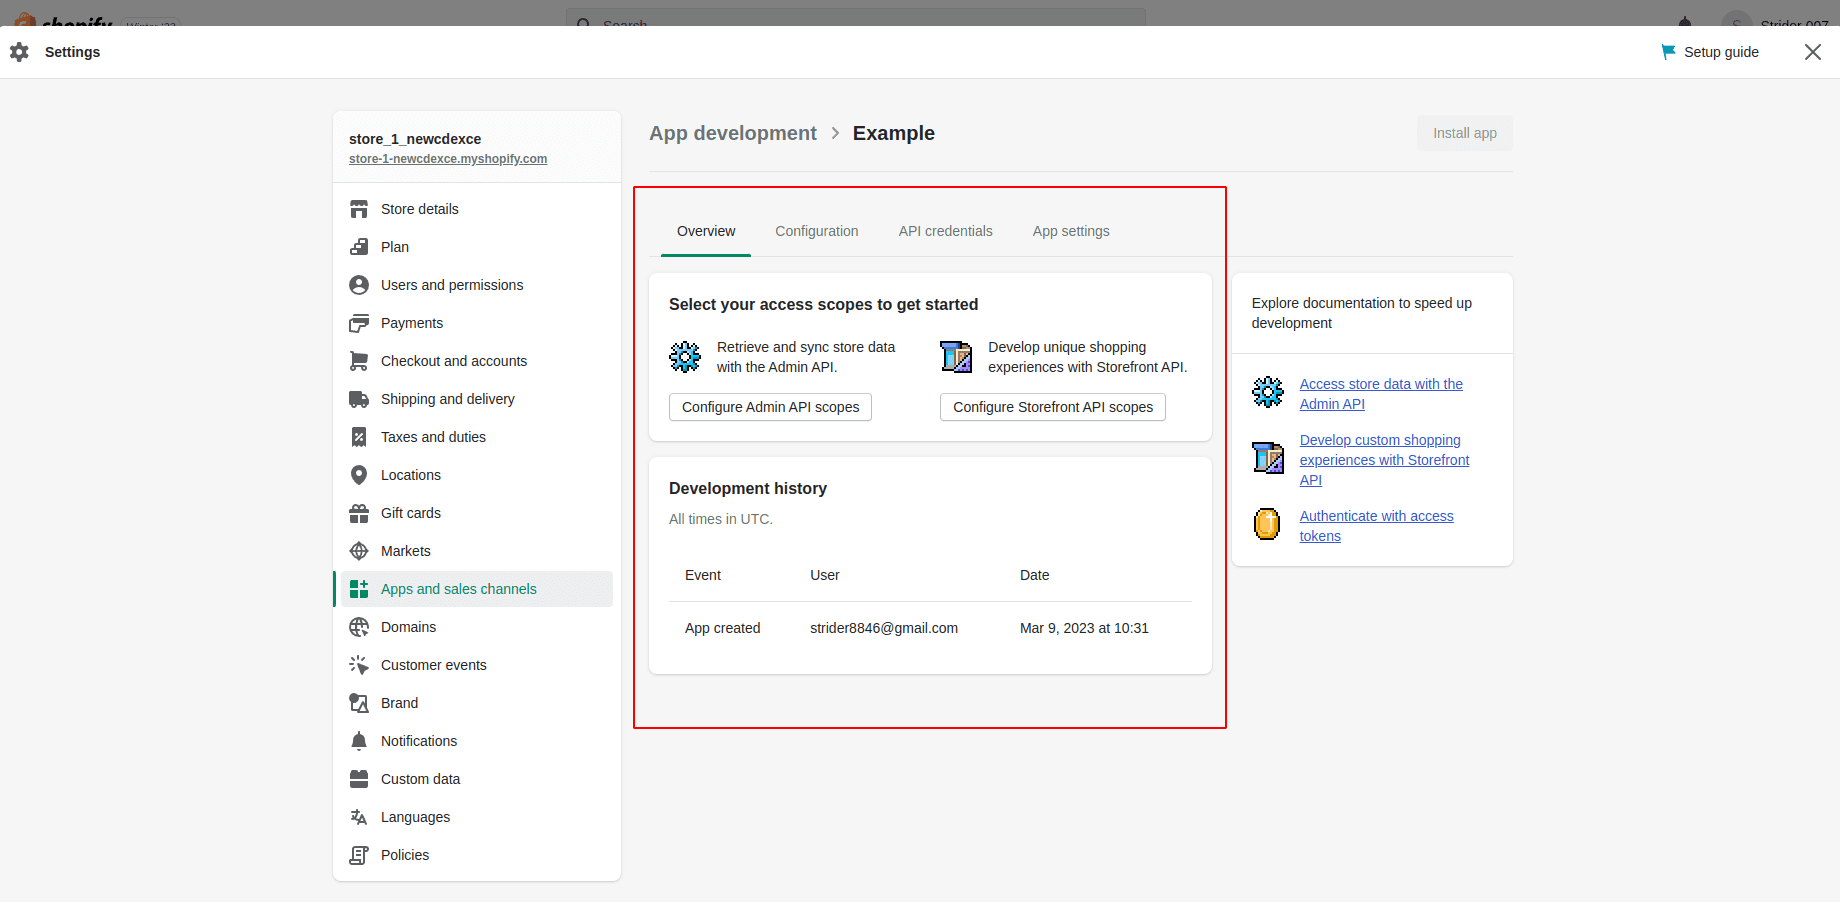The width and height of the screenshot is (1840, 902).
Task: Click the Languages translate icon
Action: tap(359, 817)
